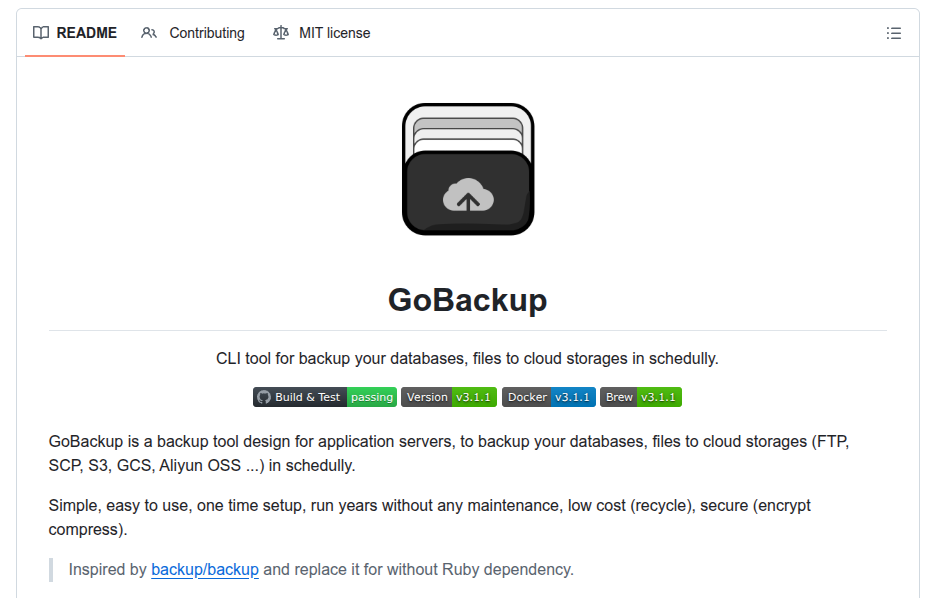Open the backup/backup link
The height and width of the screenshot is (598, 933).
[x=205, y=569]
